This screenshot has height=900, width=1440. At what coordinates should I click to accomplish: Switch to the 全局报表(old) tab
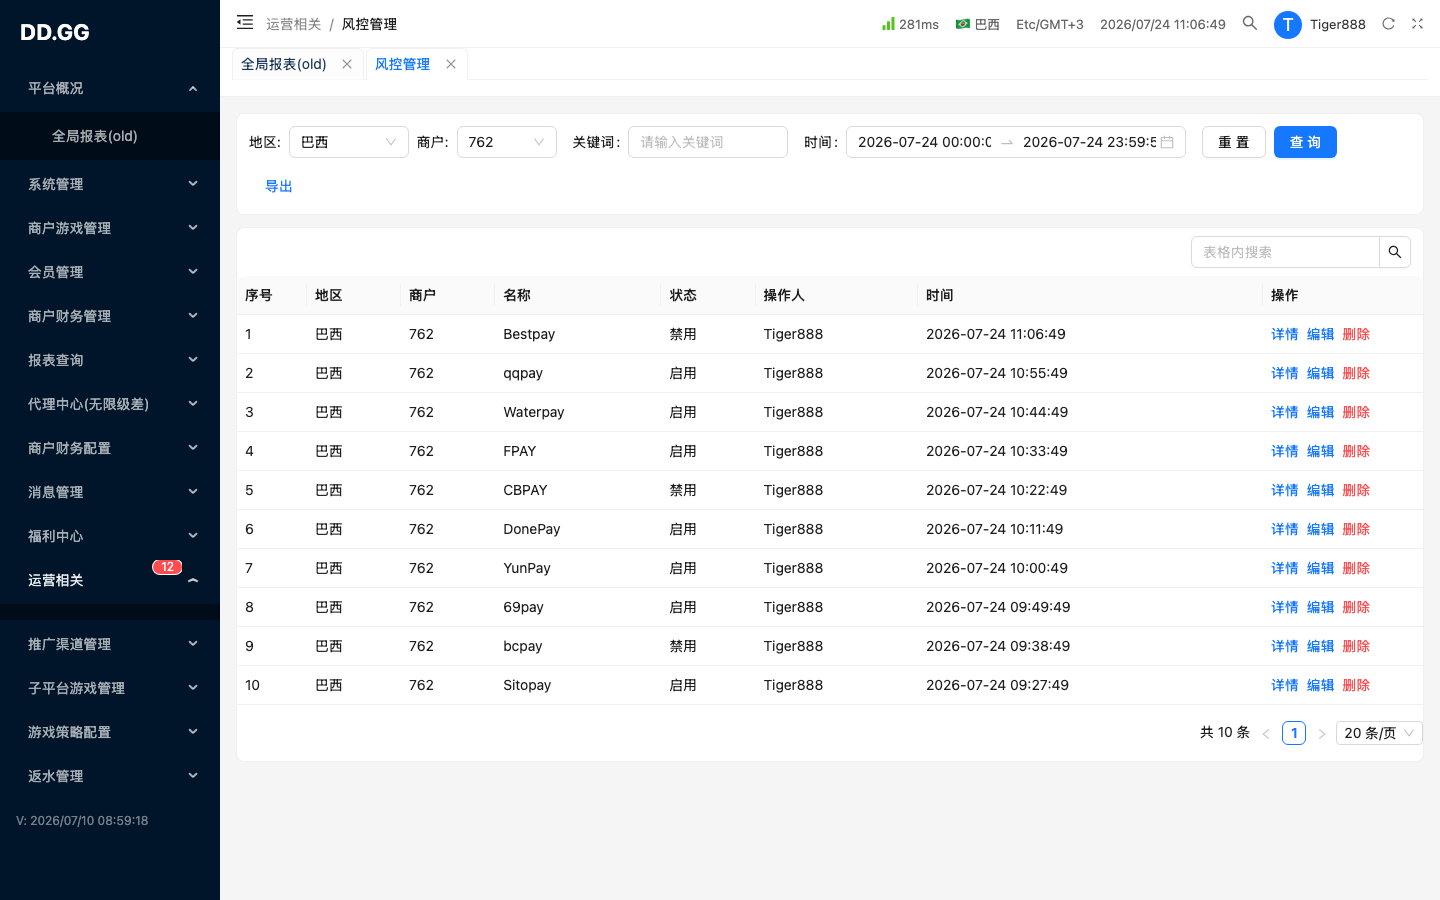[x=284, y=64]
